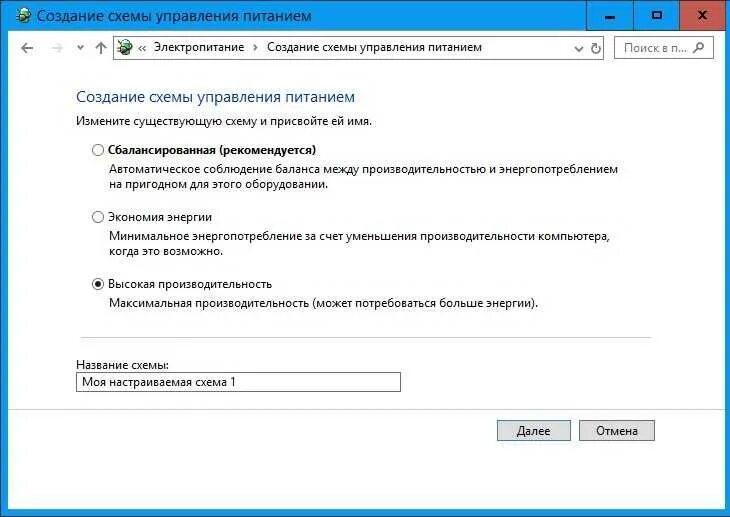Click the Далее button
The image size is (730, 517).
534,431
